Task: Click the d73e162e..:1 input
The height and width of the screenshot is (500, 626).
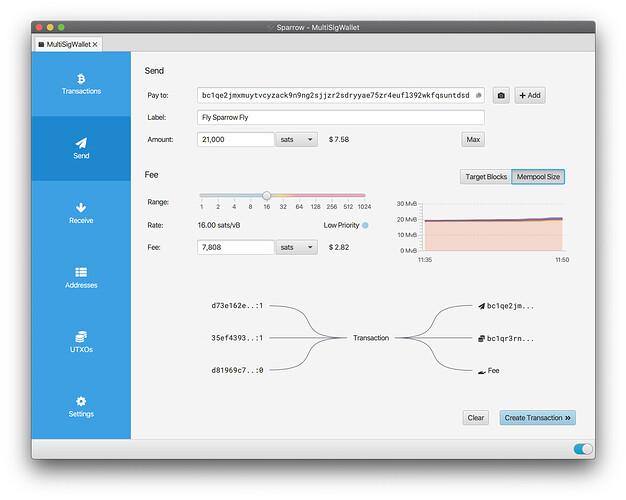Action: pyautogui.click(x=237, y=306)
